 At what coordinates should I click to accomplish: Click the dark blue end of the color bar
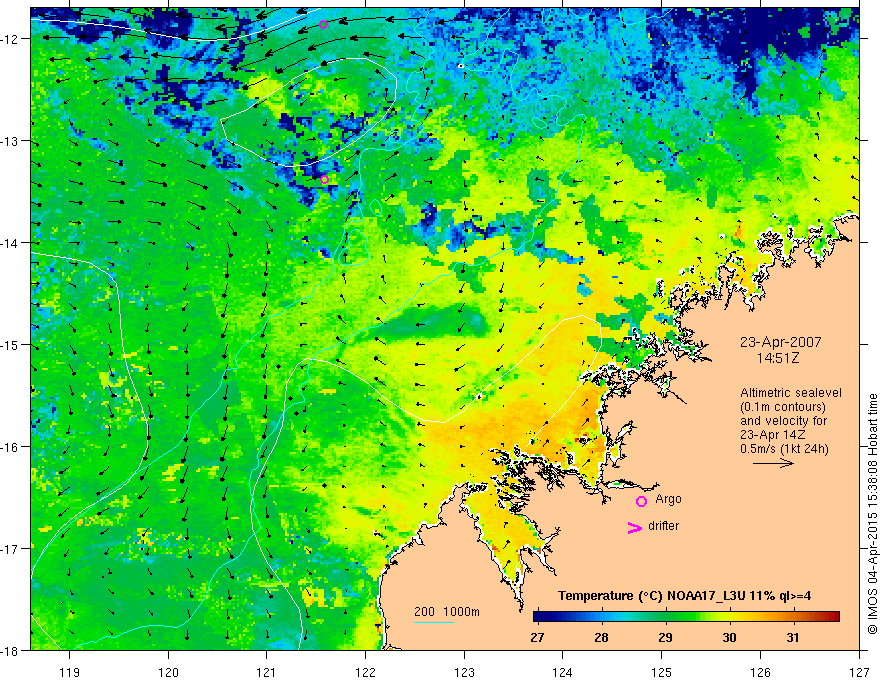click(540, 617)
